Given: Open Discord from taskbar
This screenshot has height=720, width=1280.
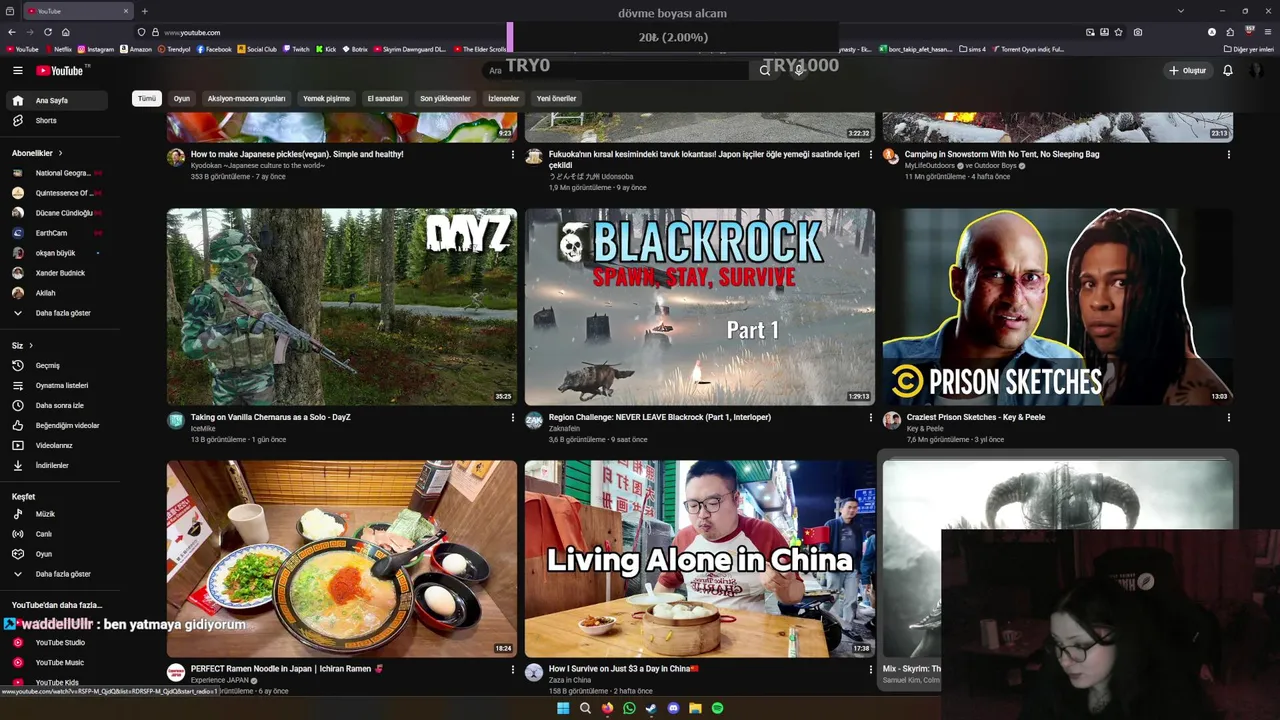Looking at the screenshot, I should tap(673, 708).
